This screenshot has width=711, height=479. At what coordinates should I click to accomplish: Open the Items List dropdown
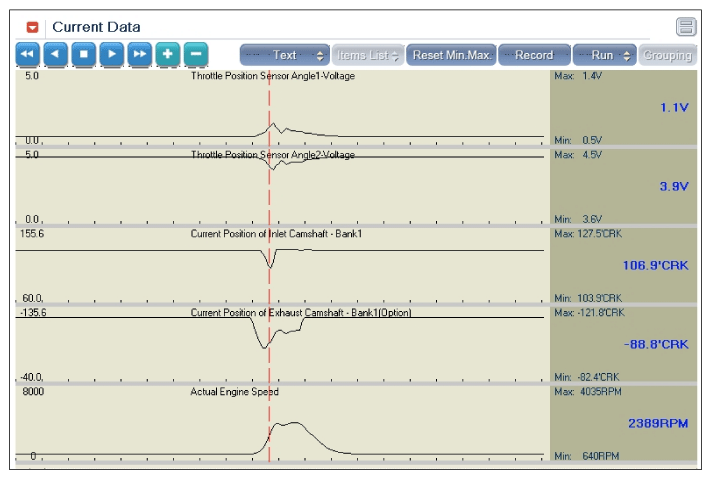point(367,55)
